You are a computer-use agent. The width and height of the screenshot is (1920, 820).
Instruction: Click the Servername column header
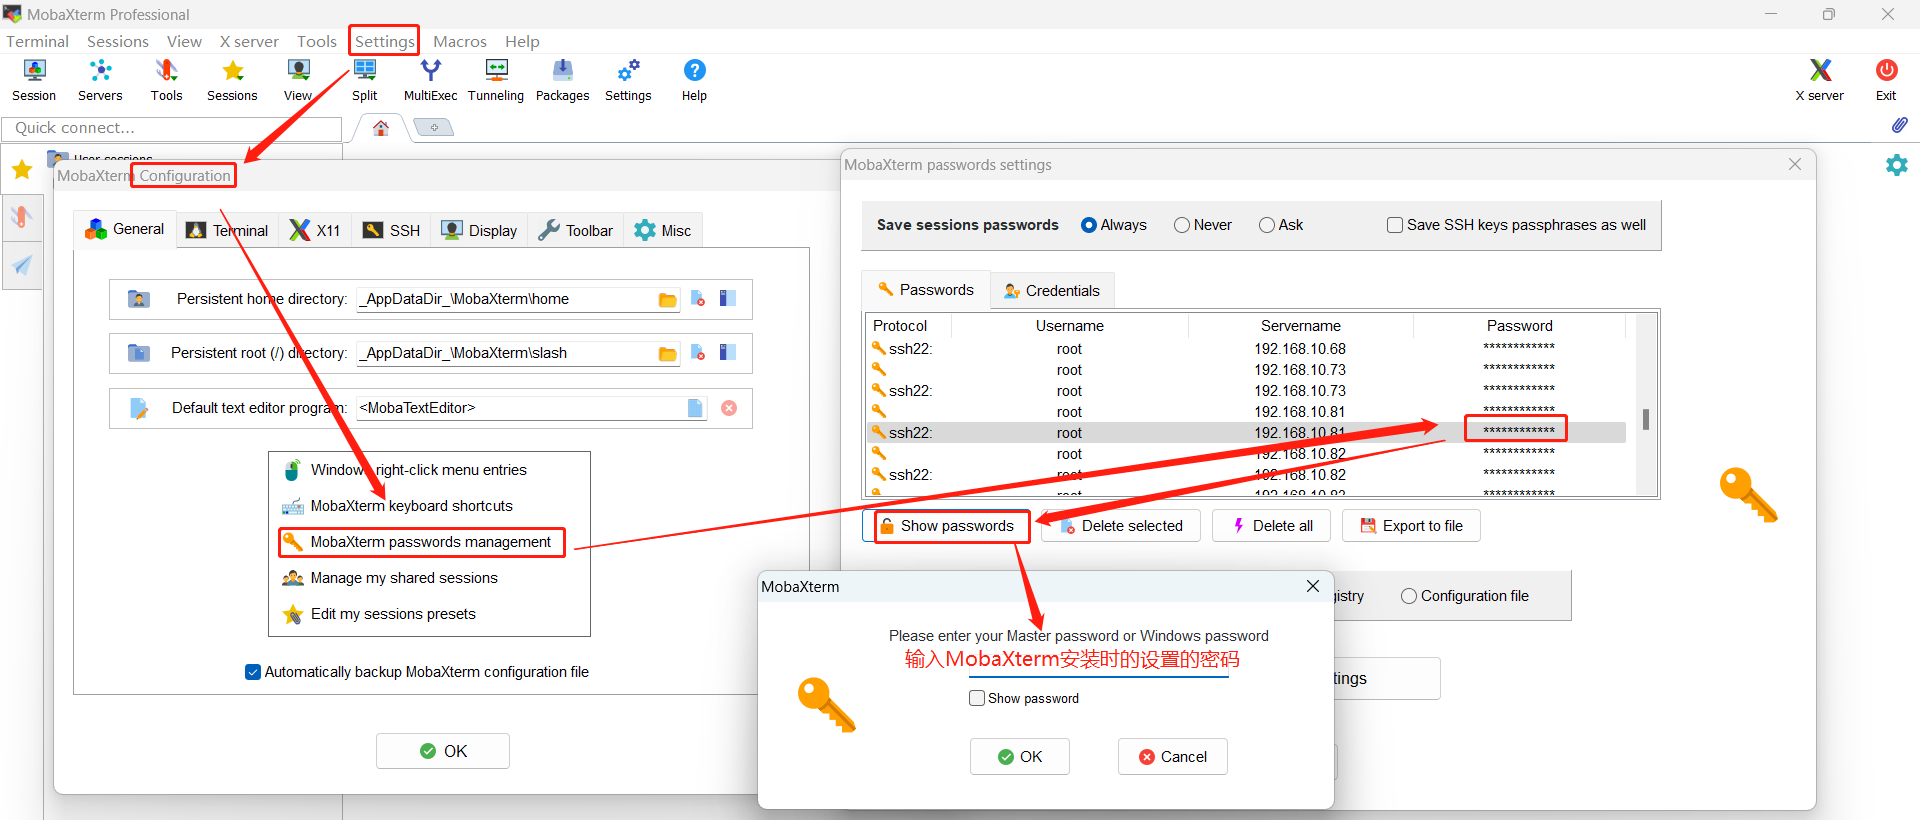[x=1301, y=326]
